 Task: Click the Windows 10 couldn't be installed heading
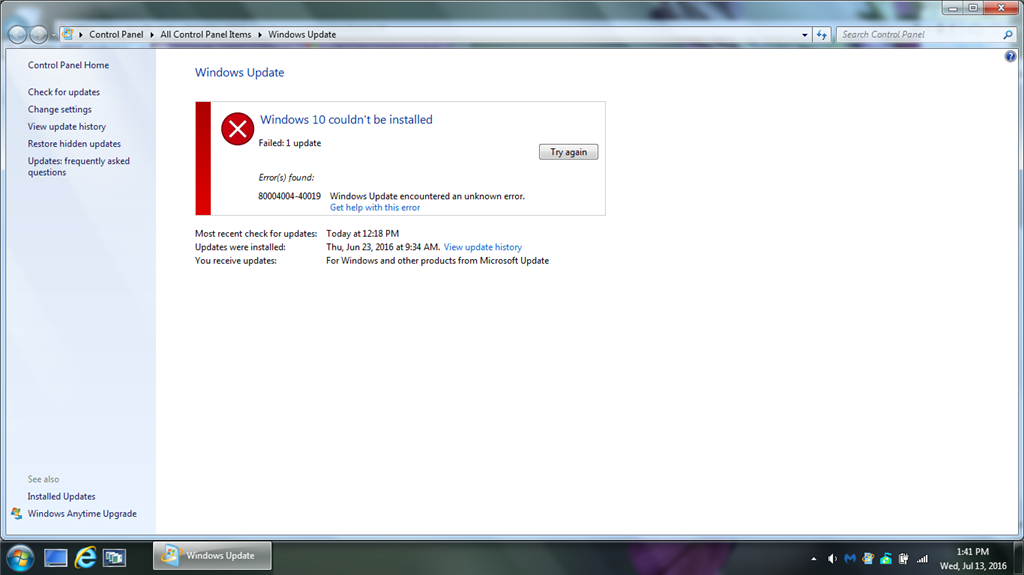(x=346, y=120)
